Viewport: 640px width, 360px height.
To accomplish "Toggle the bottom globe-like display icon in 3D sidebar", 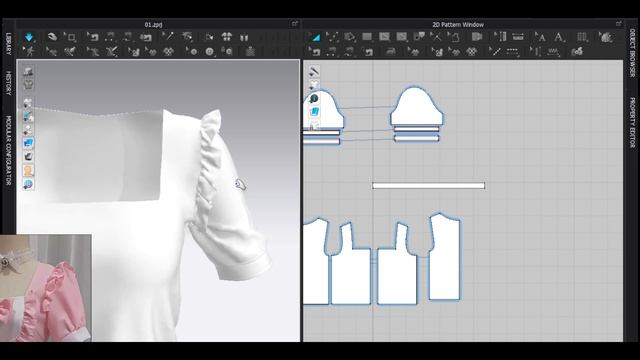I will click(28, 184).
